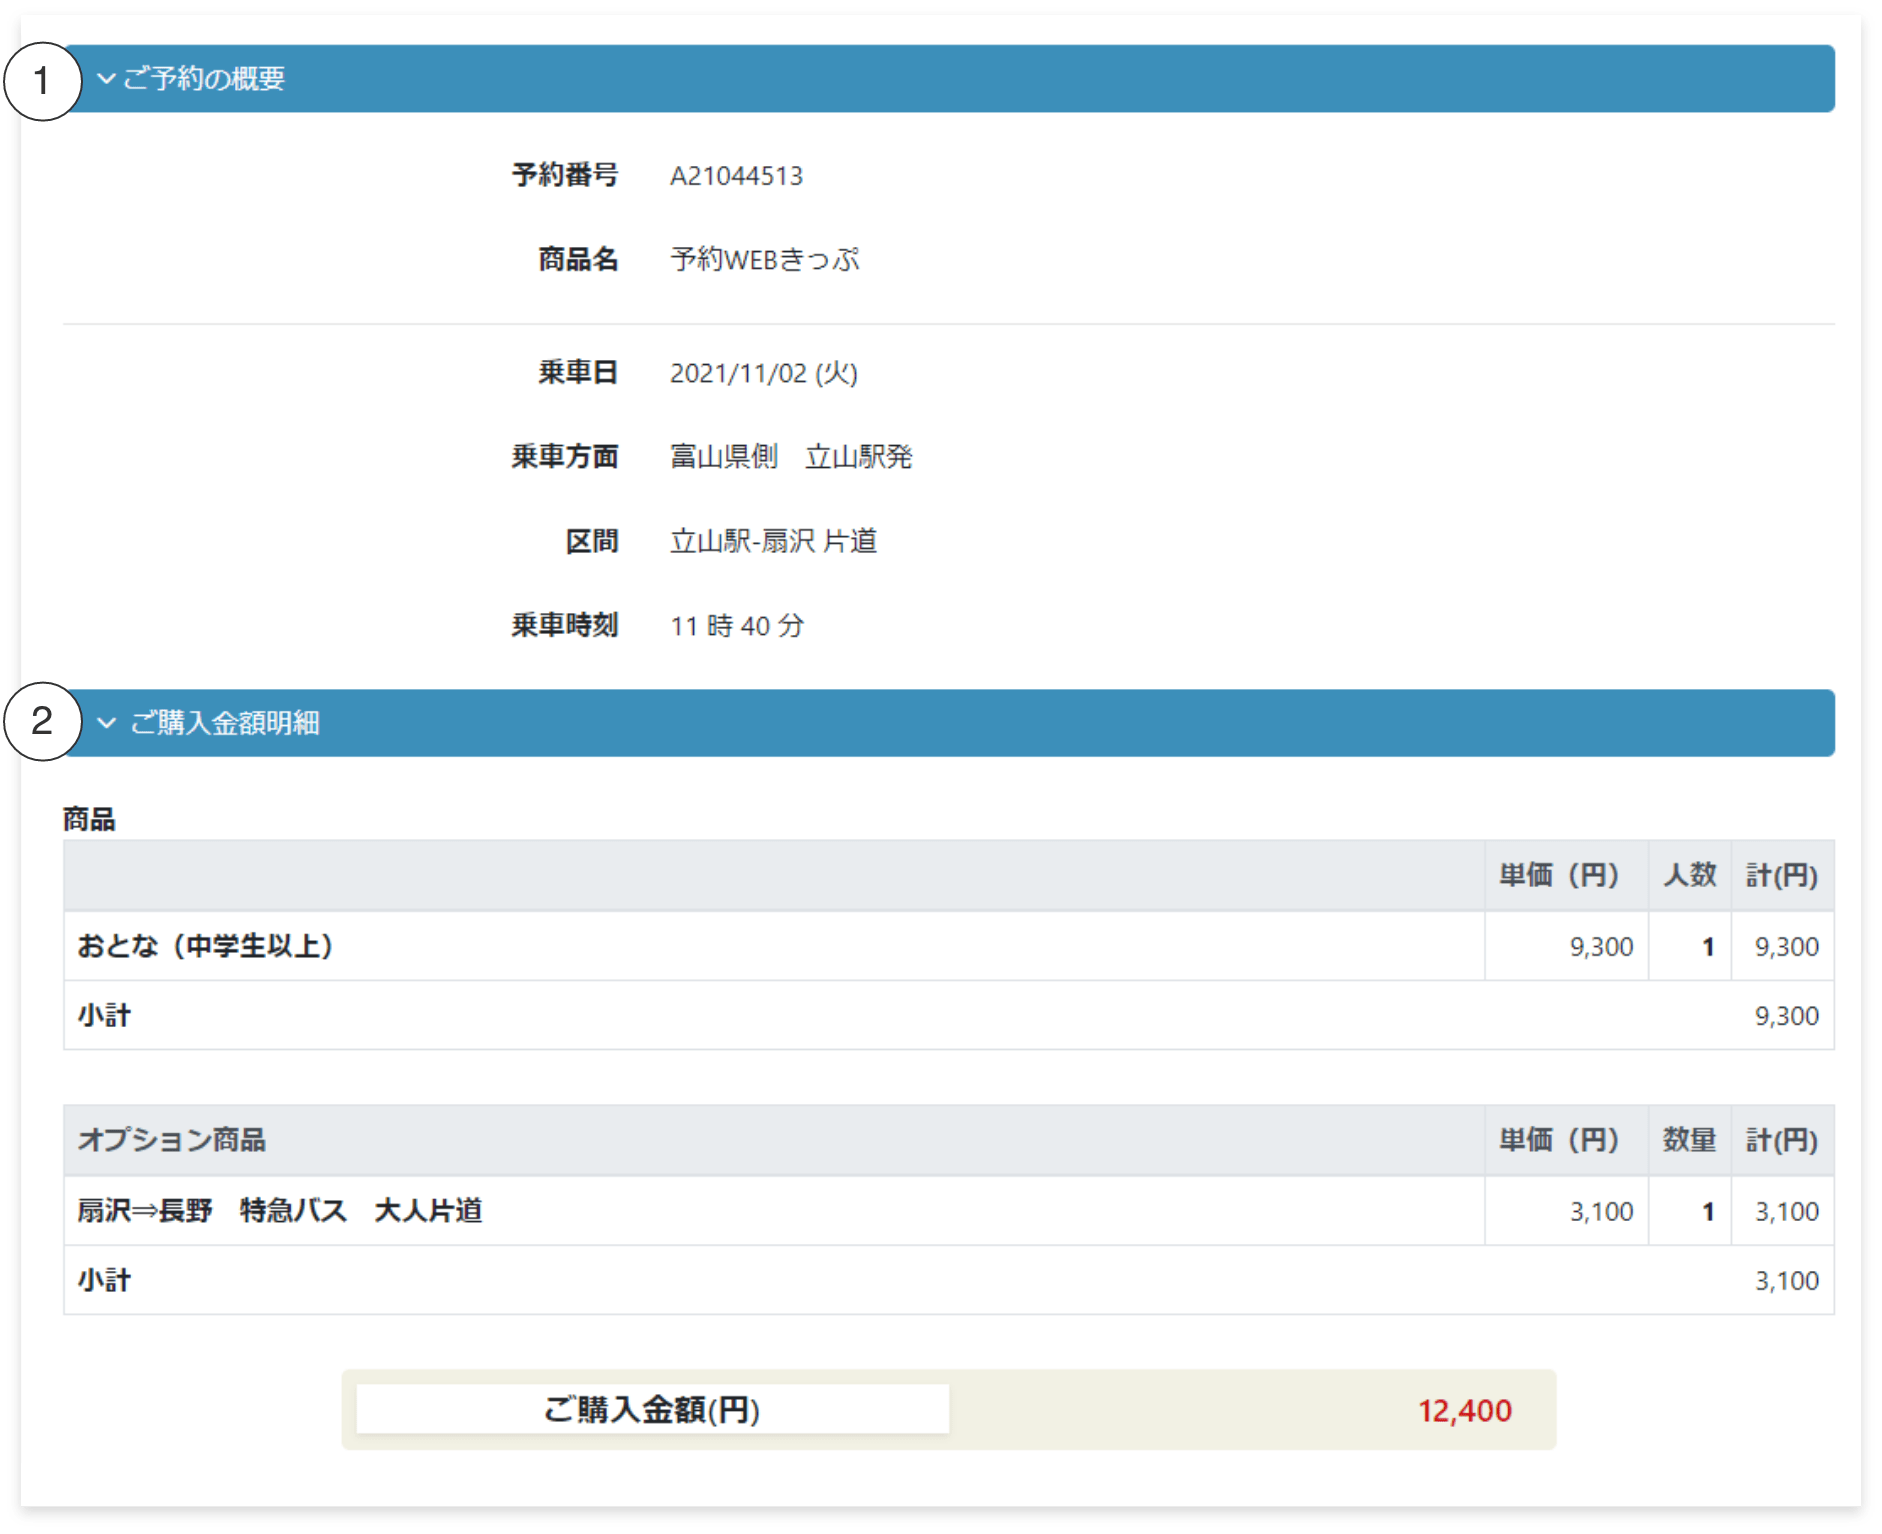Click subtotal value 3,100 in option 小計 row
The height and width of the screenshot is (1534, 1882).
(1787, 1281)
